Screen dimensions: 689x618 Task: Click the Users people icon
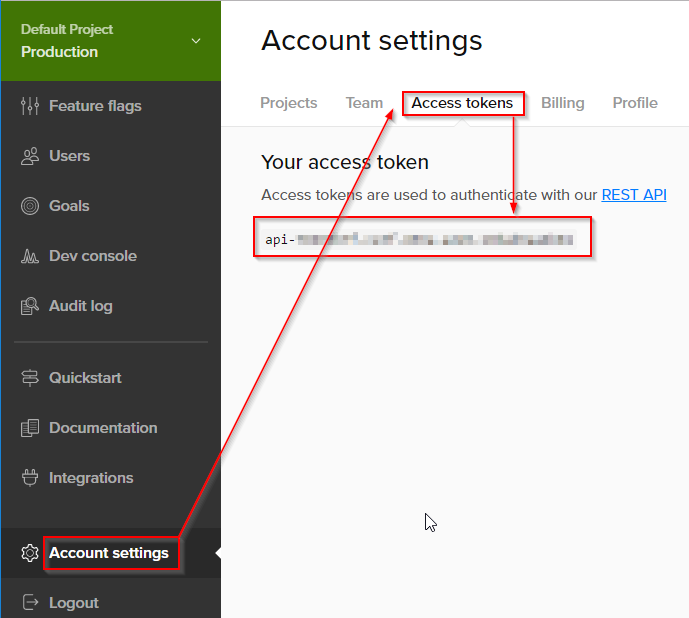[30, 156]
